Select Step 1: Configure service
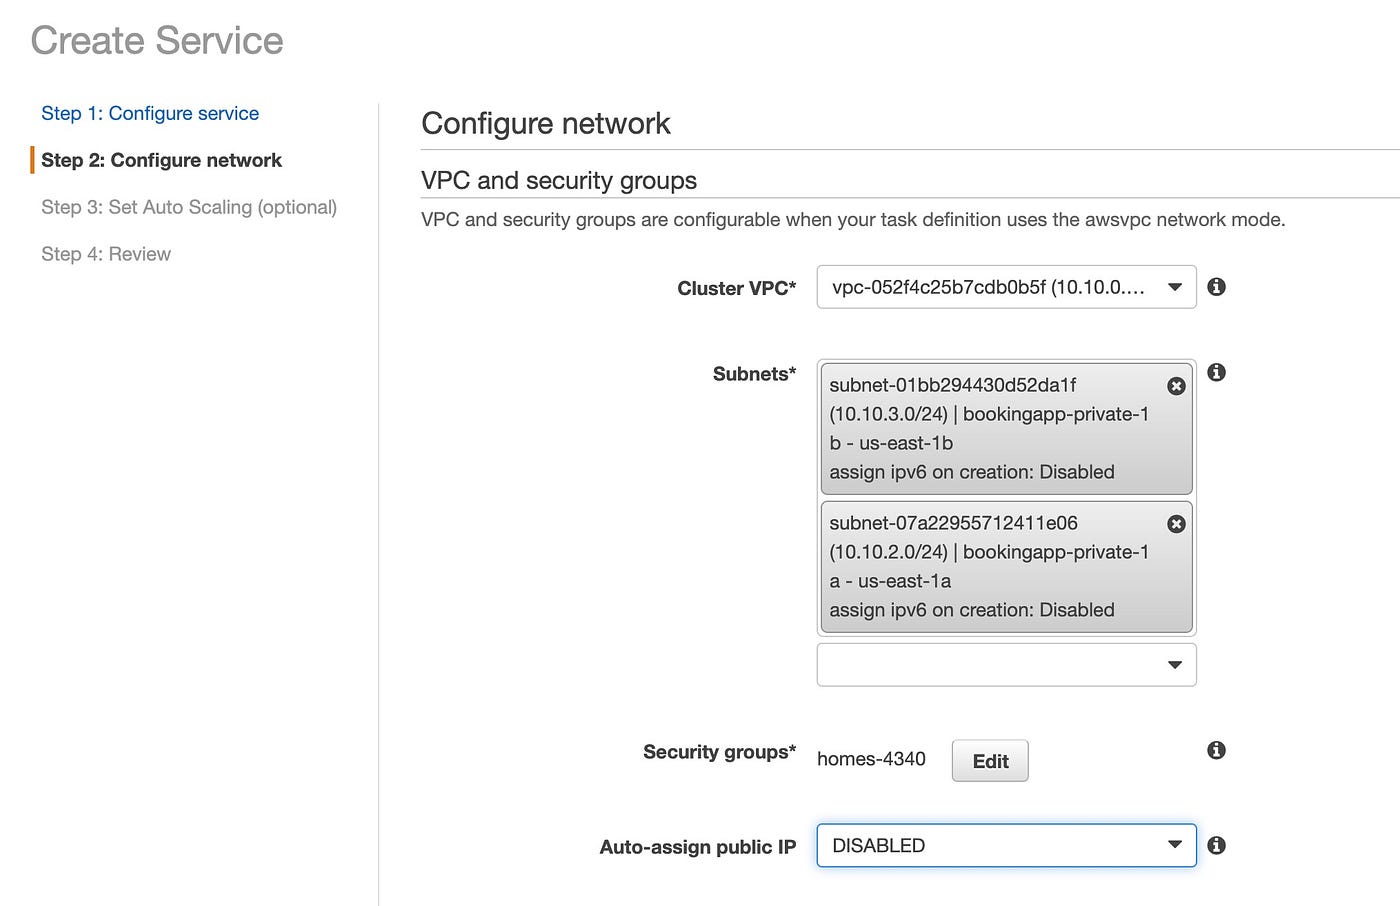The width and height of the screenshot is (1400, 906). click(150, 113)
